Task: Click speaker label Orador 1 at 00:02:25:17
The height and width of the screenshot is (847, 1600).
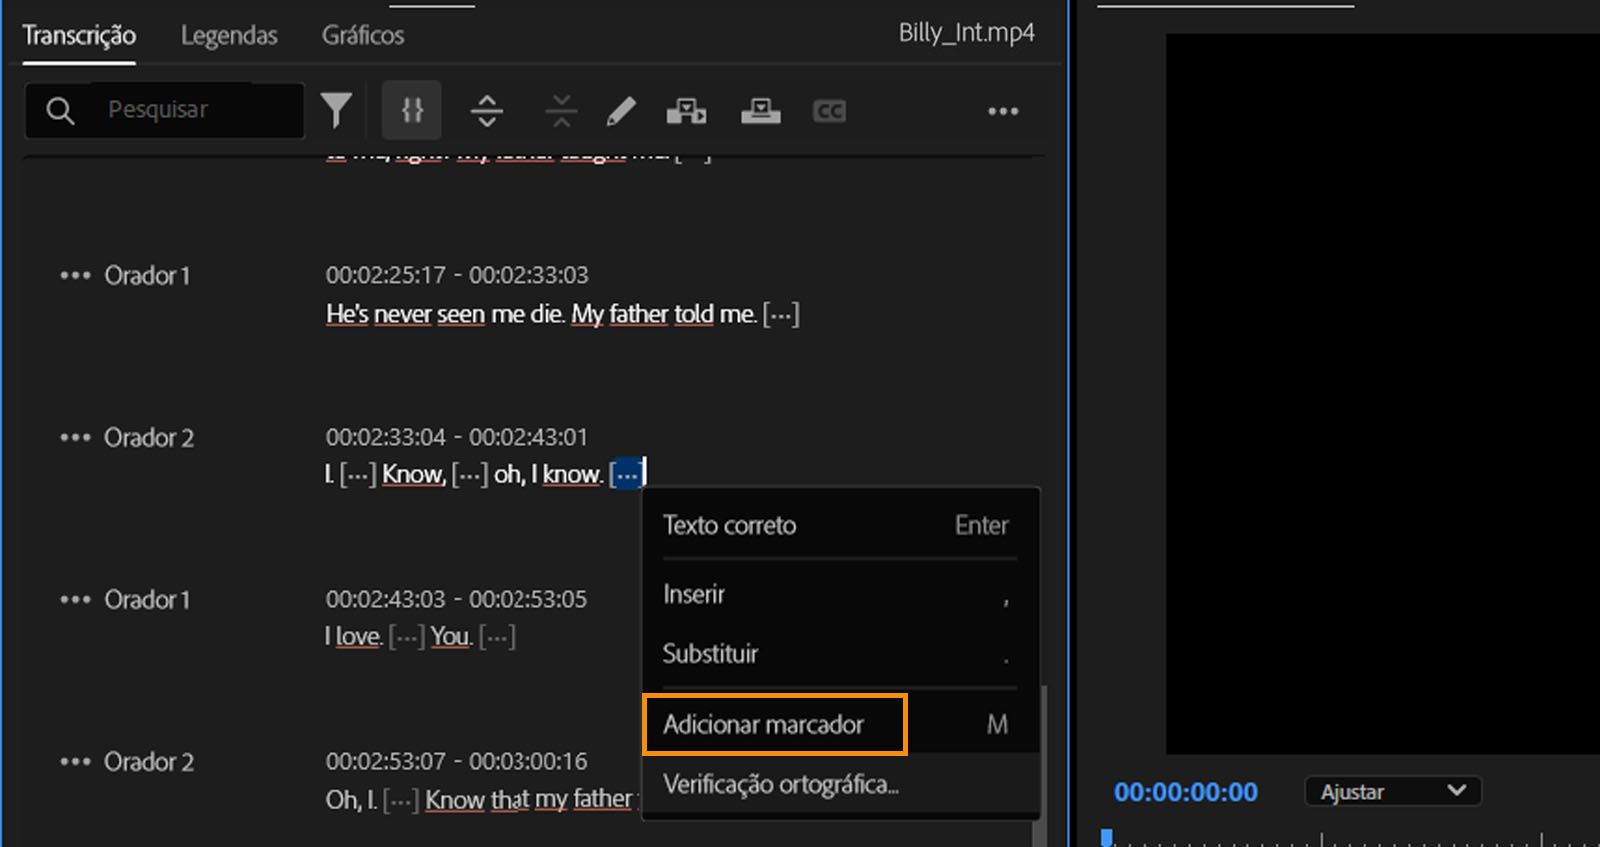Action: pos(147,275)
